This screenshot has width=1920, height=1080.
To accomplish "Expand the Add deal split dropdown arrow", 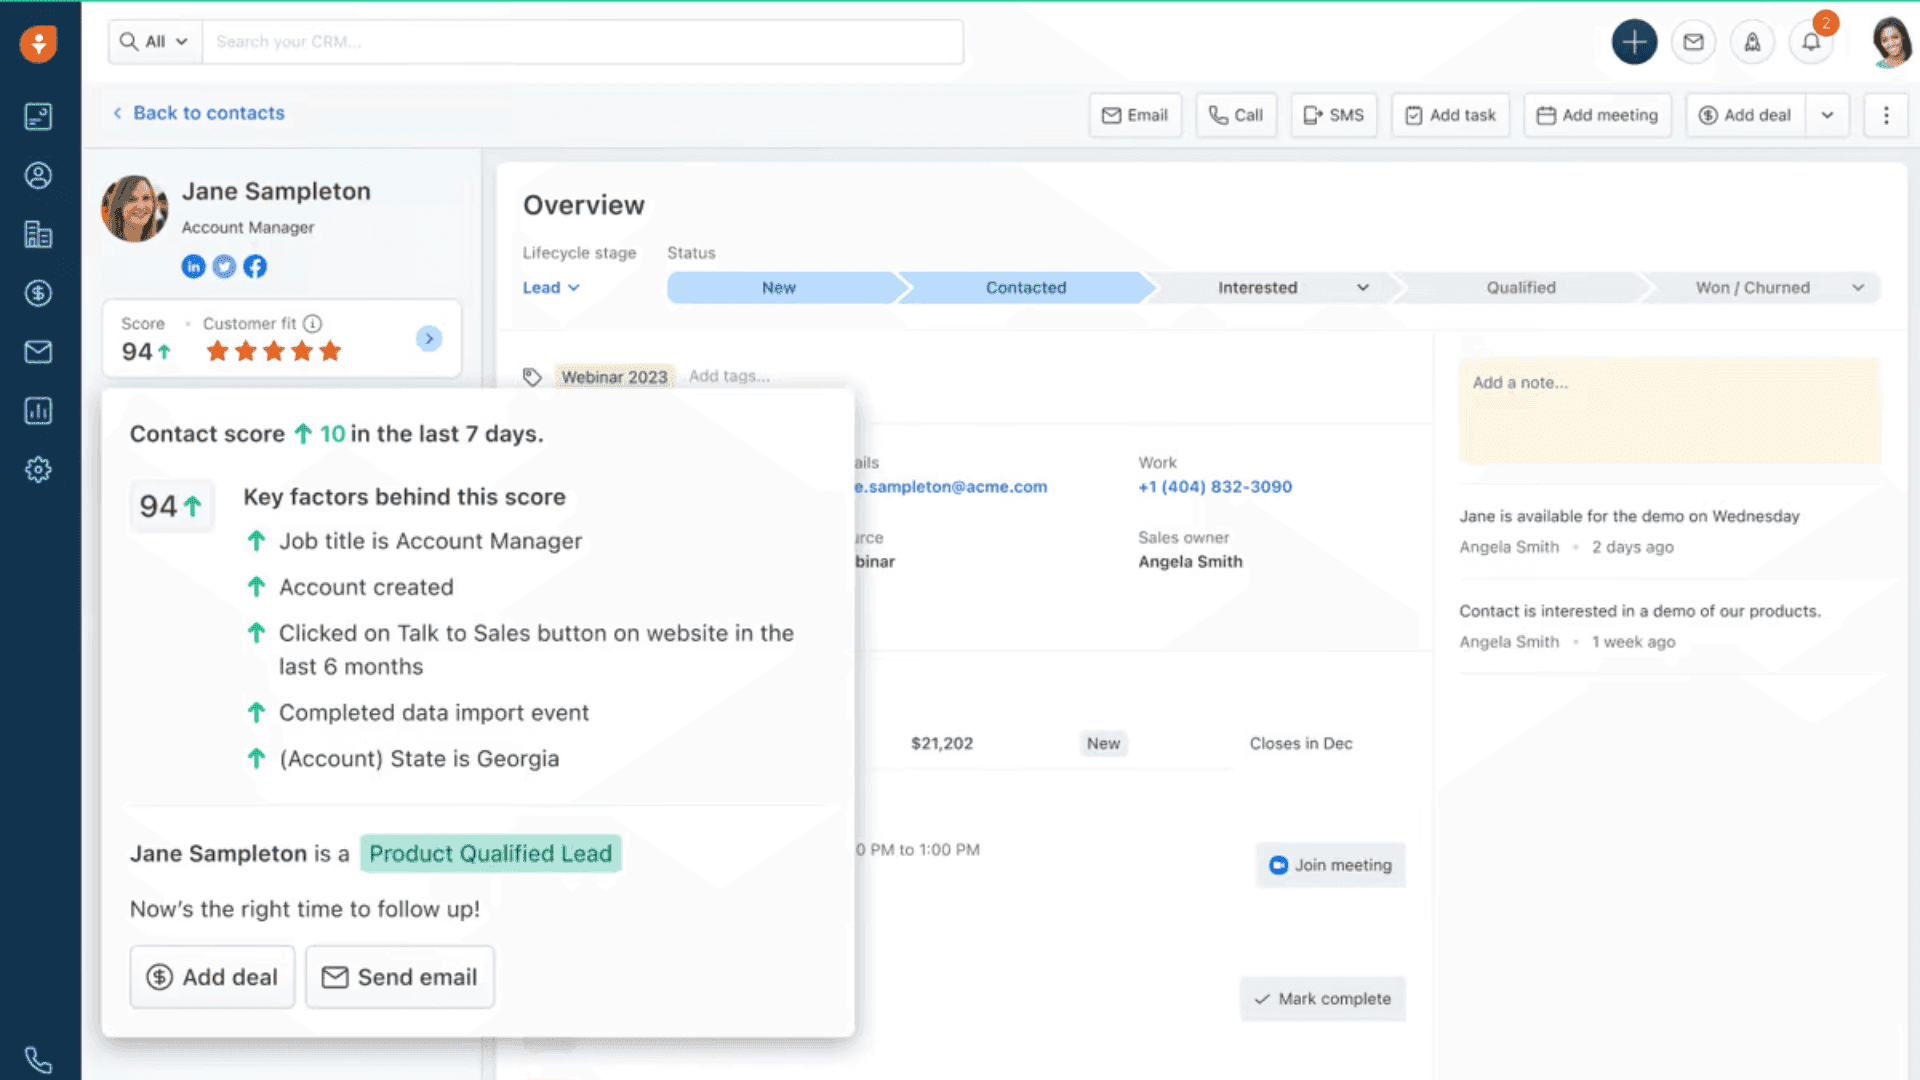I will [1827, 115].
